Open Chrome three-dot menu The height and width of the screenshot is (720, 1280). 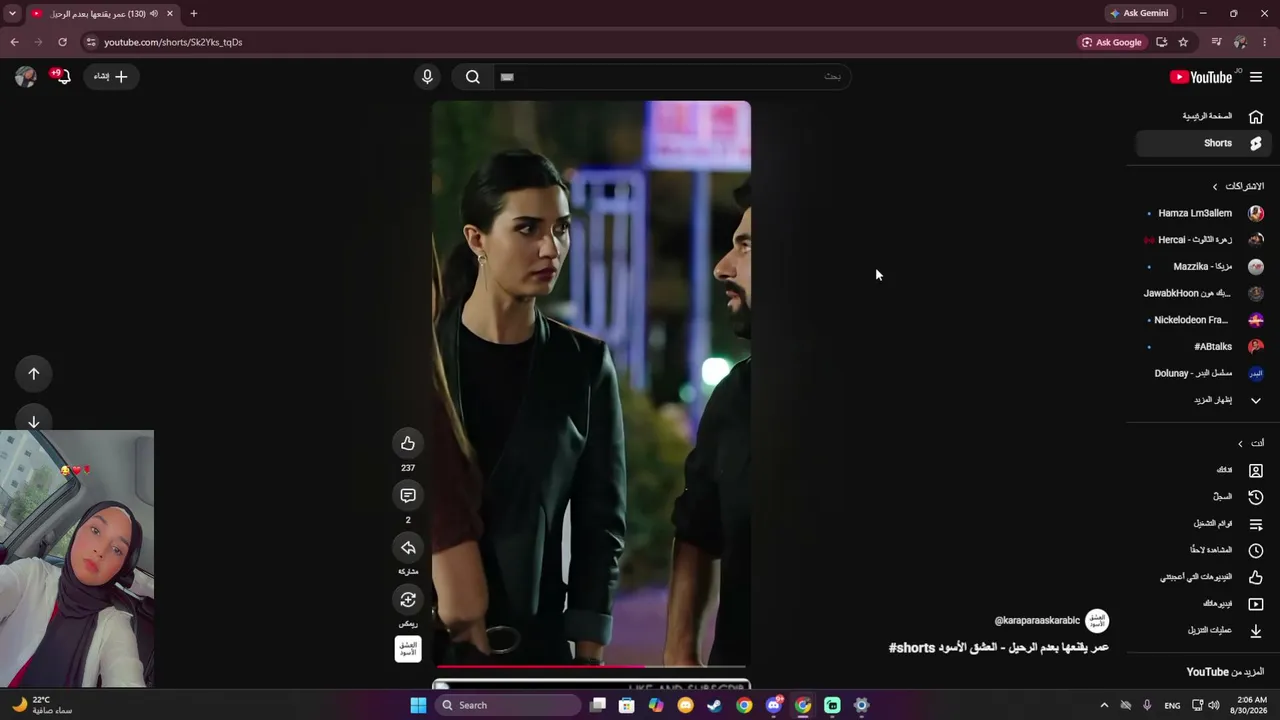point(1265,42)
